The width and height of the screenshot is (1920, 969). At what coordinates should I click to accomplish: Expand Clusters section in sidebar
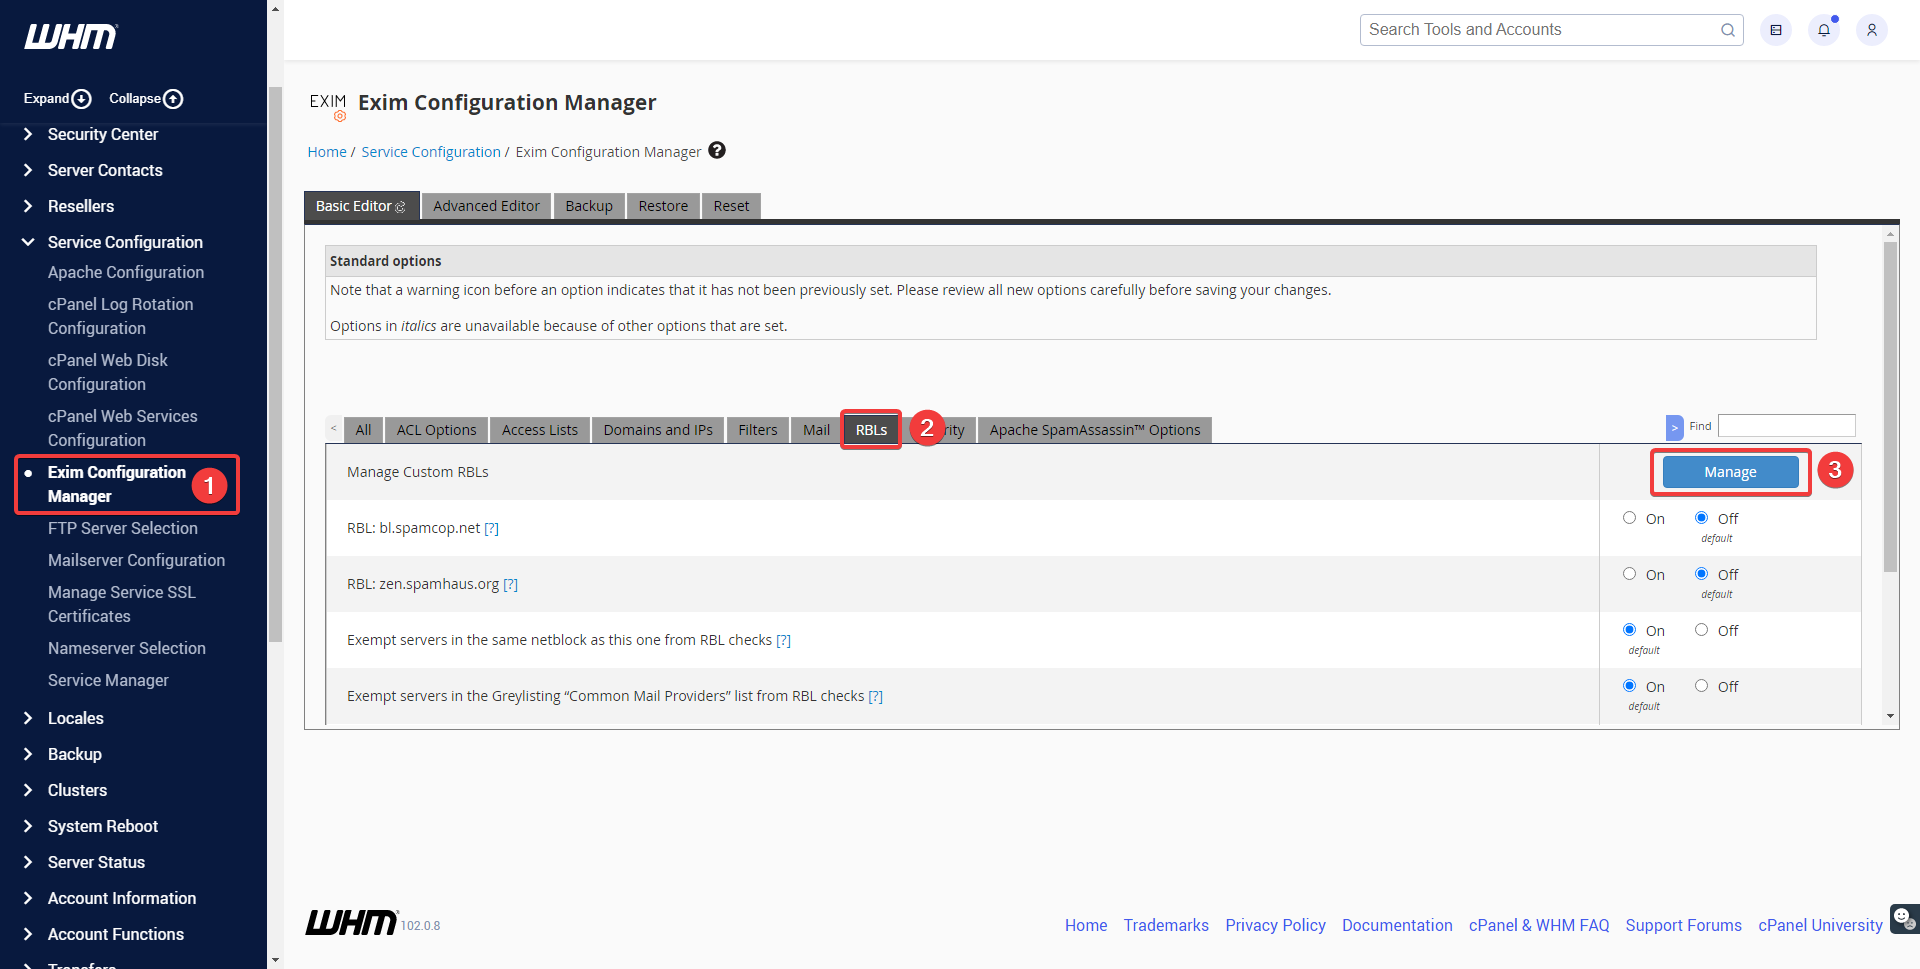click(x=77, y=790)
